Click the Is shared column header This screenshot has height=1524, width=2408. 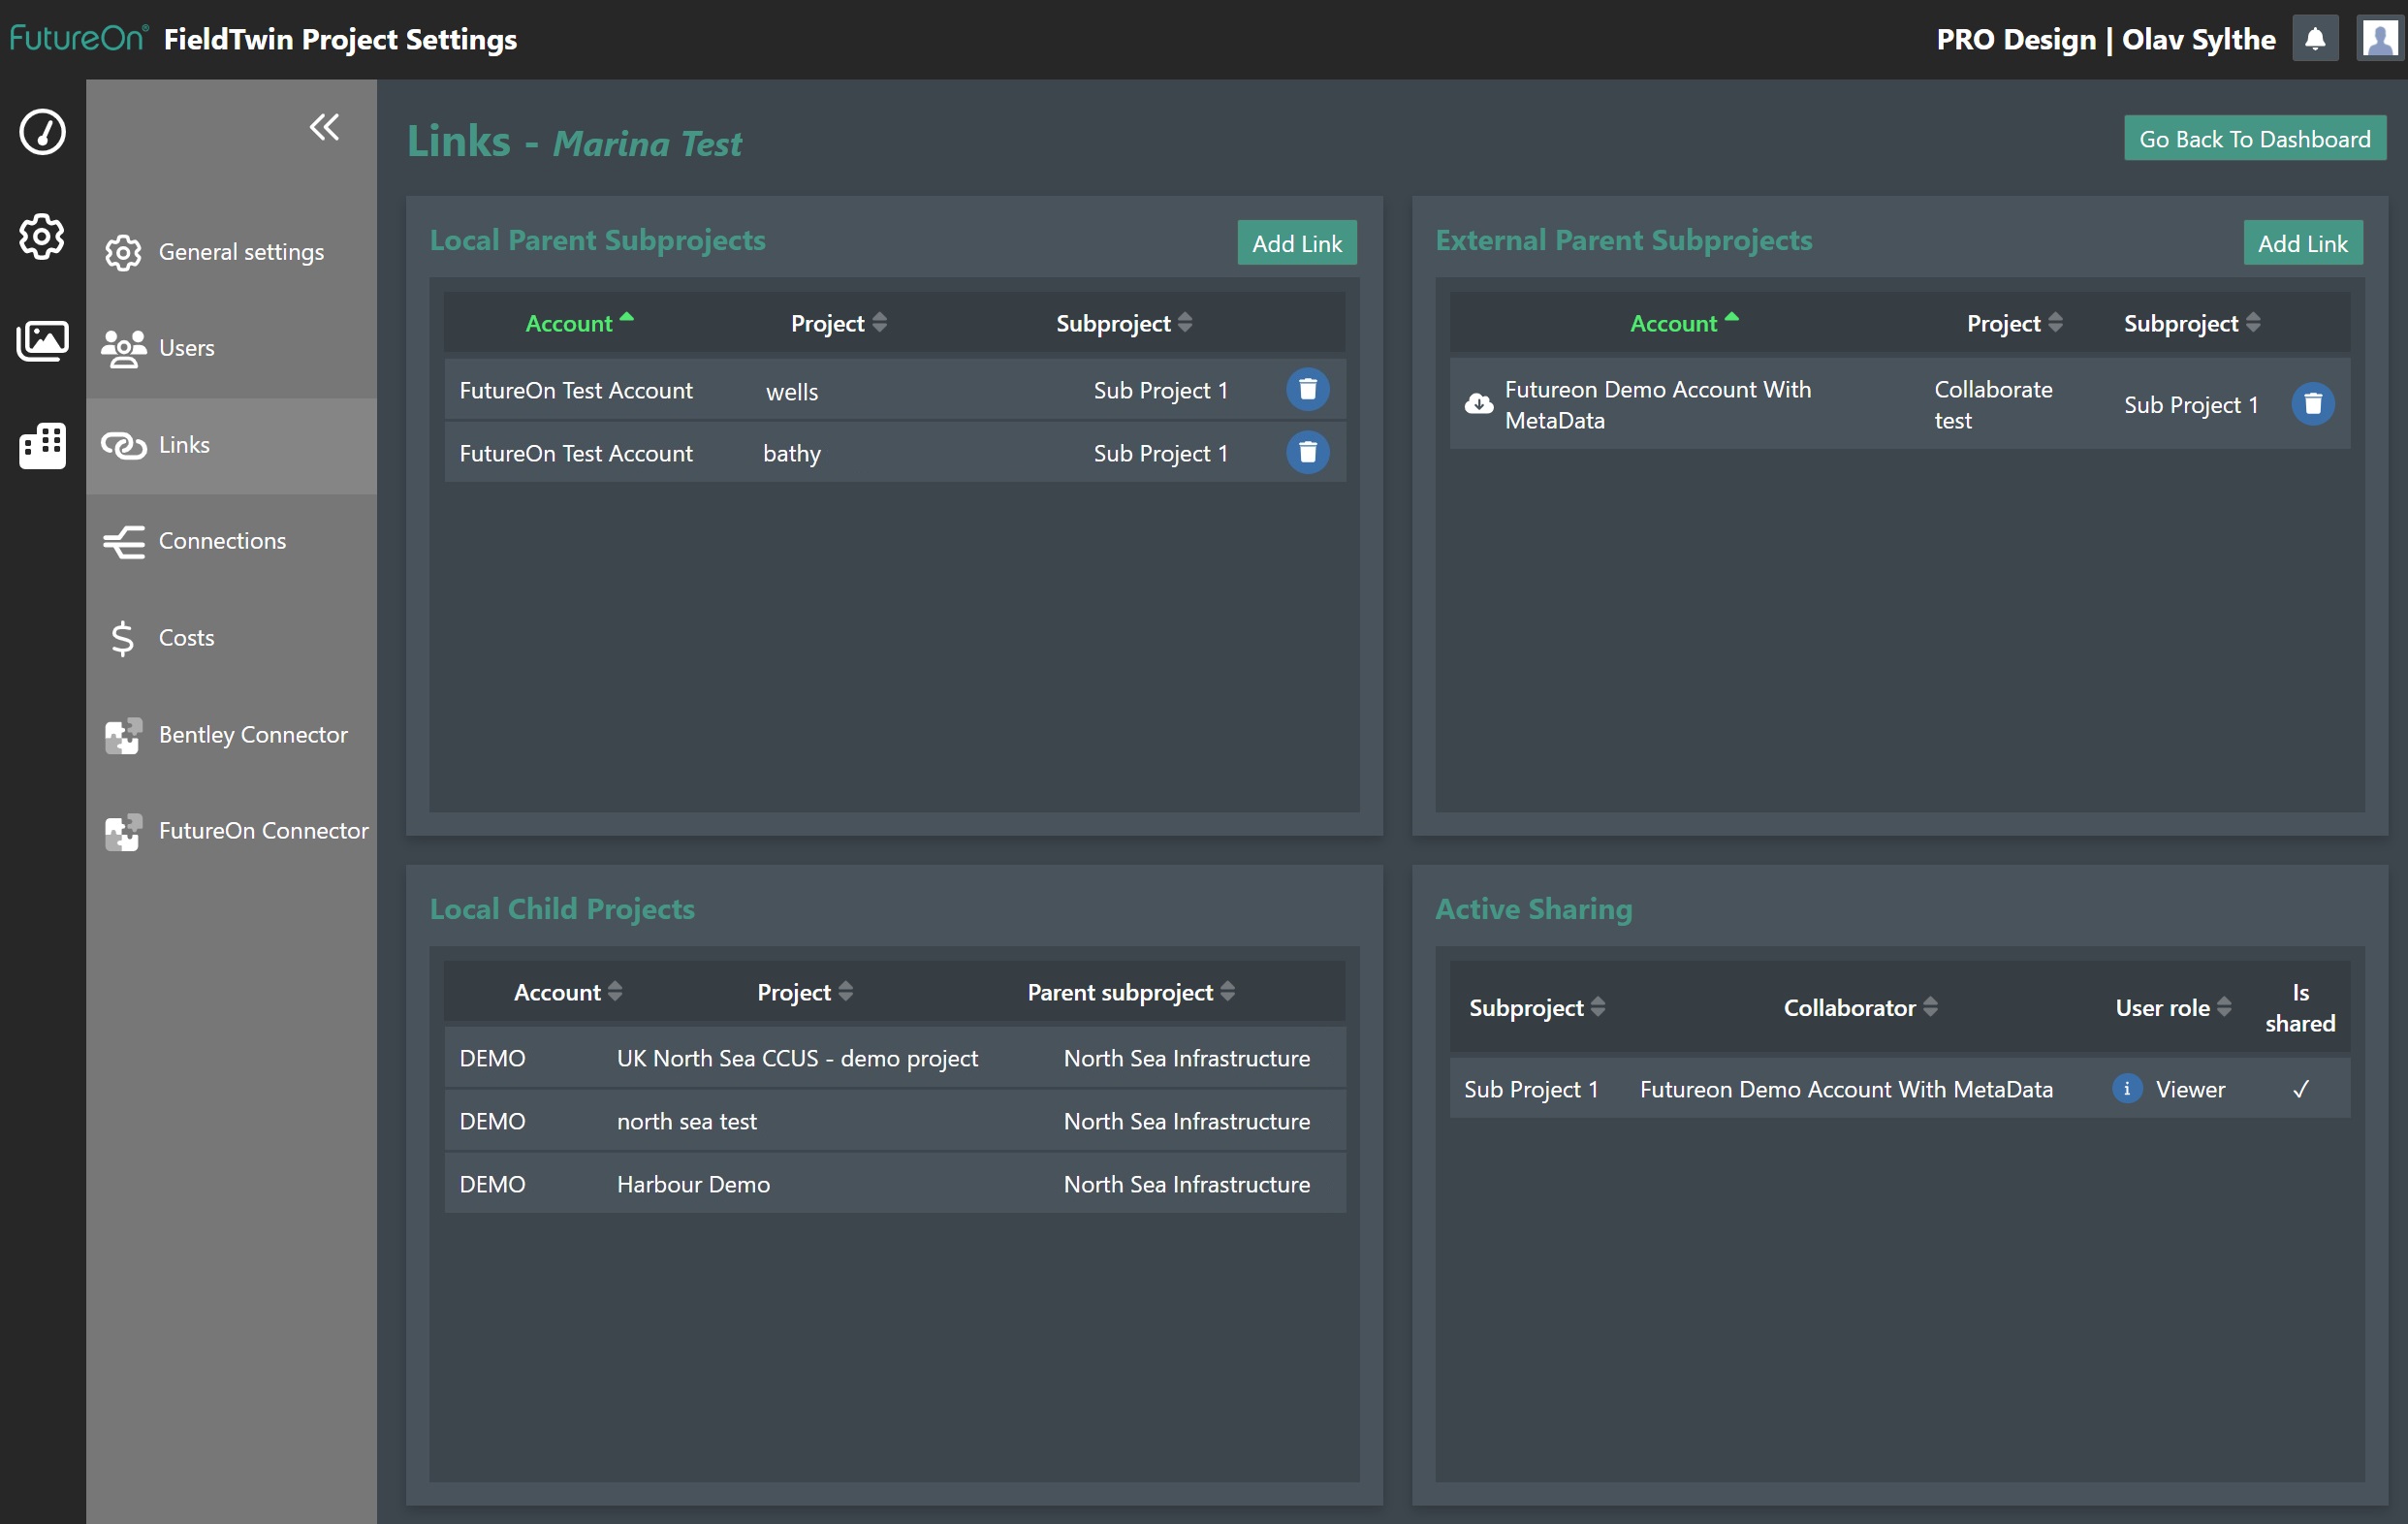pyautogui.click(x=2300, y=1008)
